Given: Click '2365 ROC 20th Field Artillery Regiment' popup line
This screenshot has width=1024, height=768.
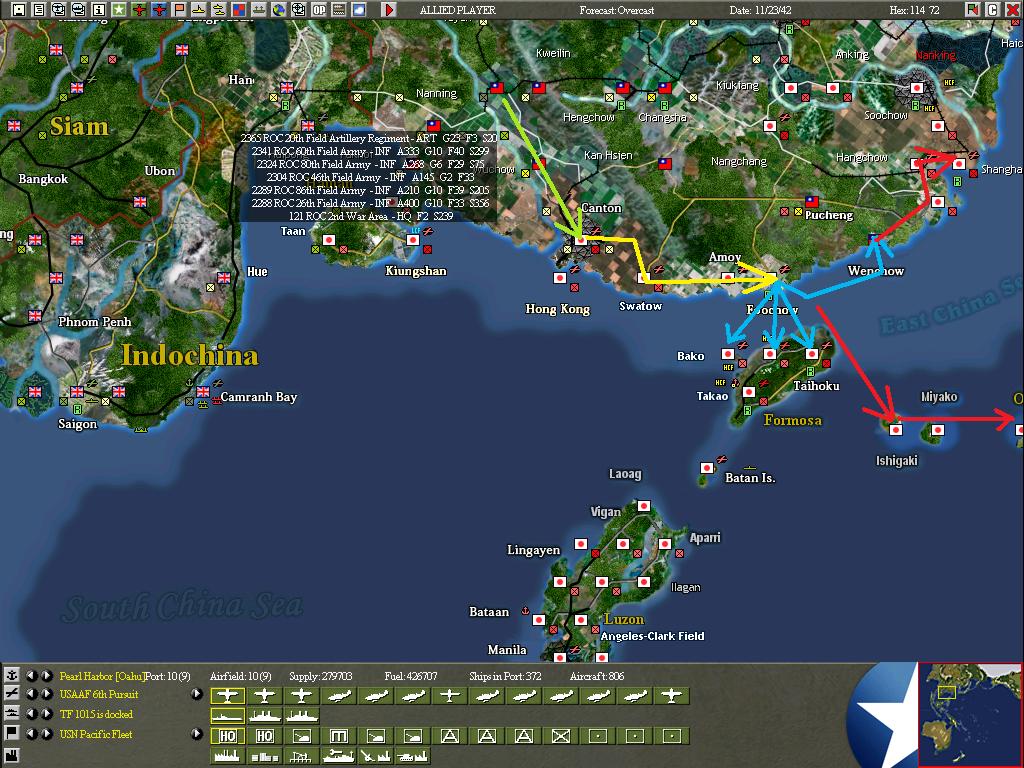Looking at the screenshot, I should (369, 138).
